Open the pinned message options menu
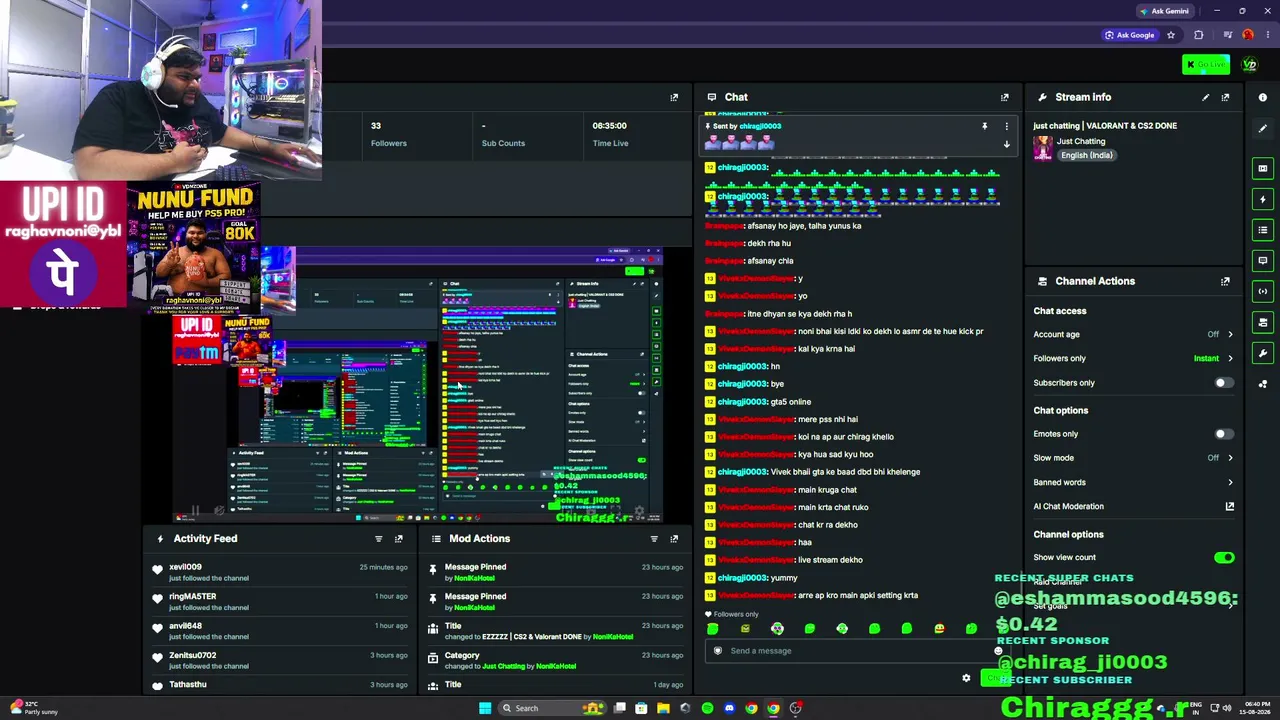 [x=1006, y=126]
